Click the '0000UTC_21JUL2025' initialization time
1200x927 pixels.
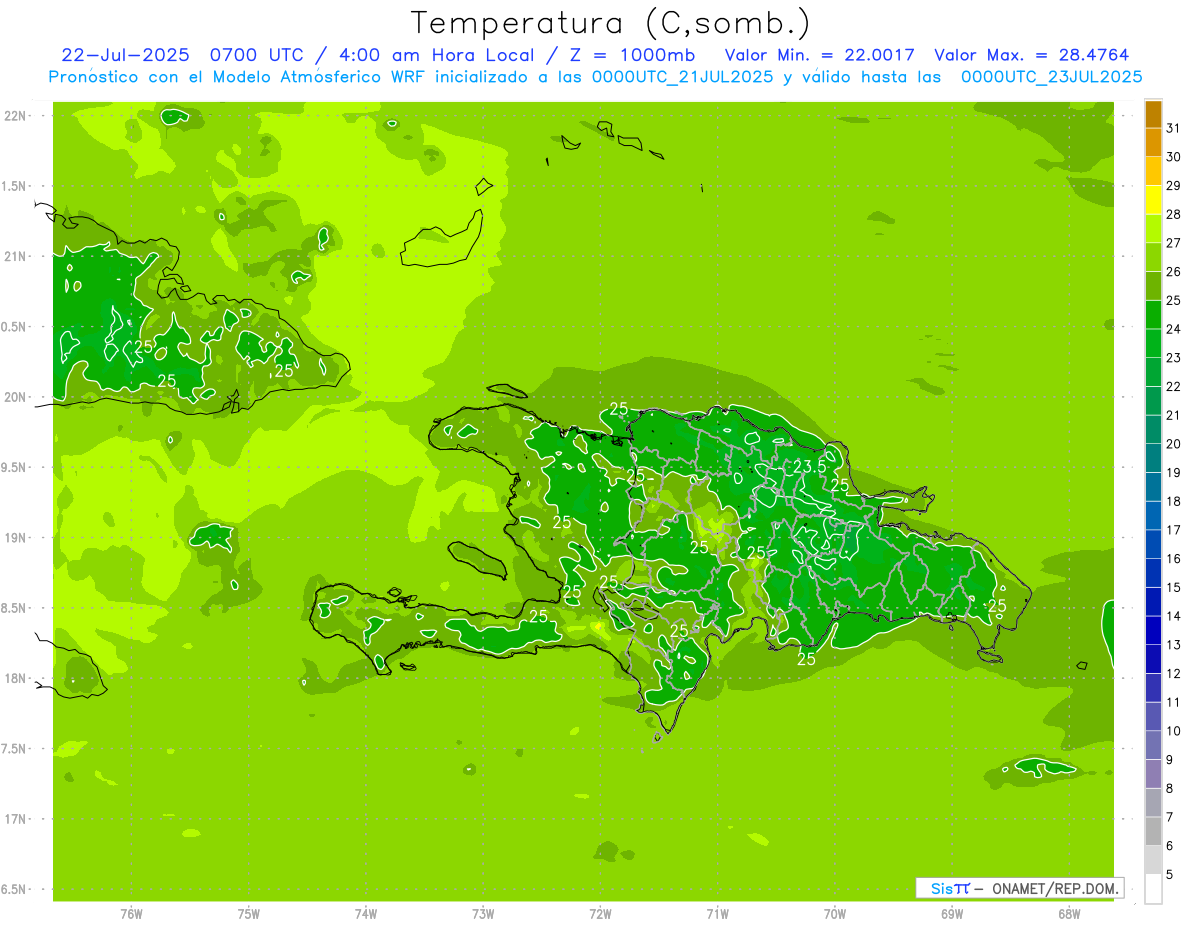pos(683,77)
